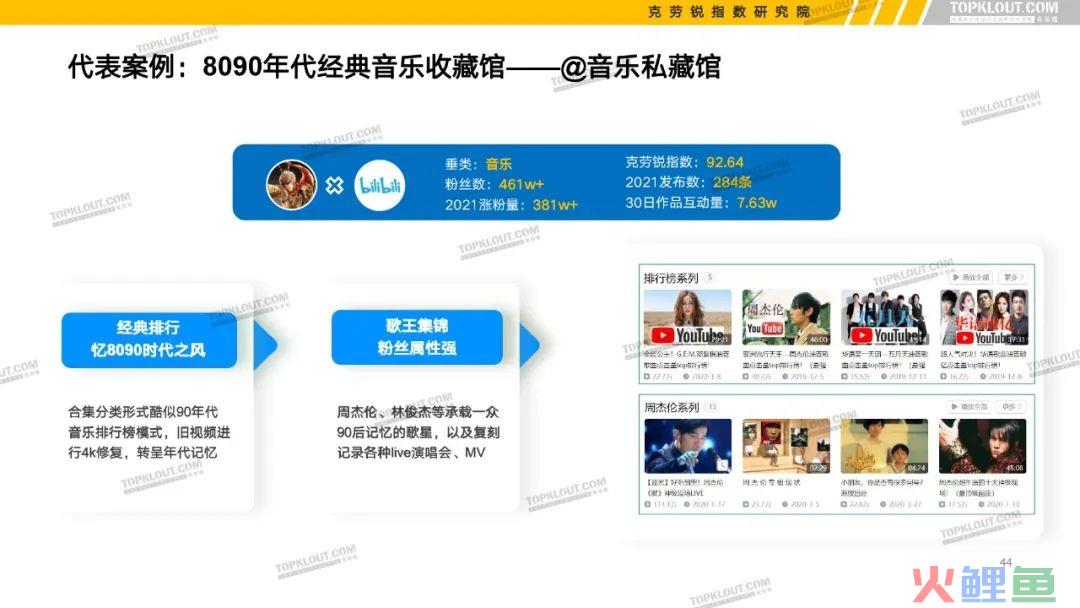1080x608 pixels.
Task: Click the 克劳锐指数：92.64 stat
Action: (684, 162)
